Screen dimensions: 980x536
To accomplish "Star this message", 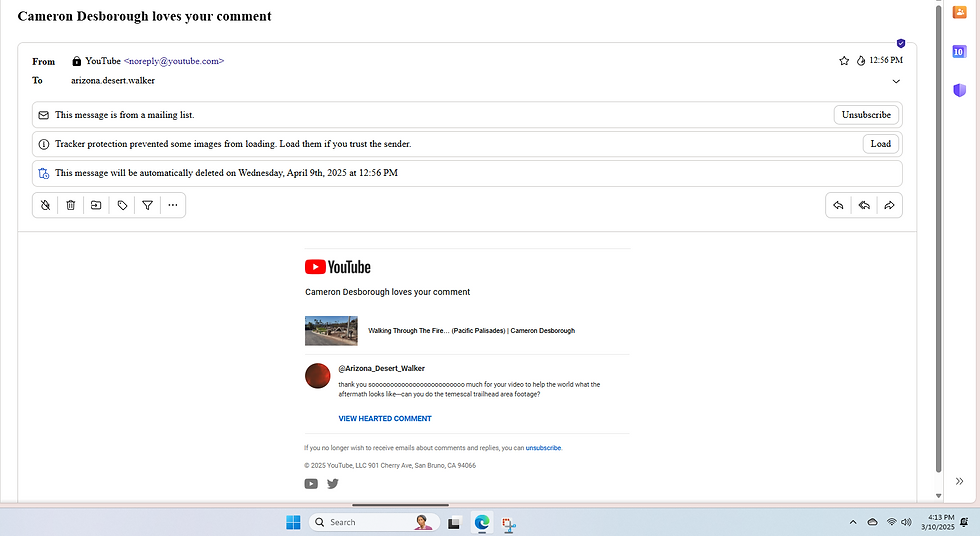I will tap(844, 61).
